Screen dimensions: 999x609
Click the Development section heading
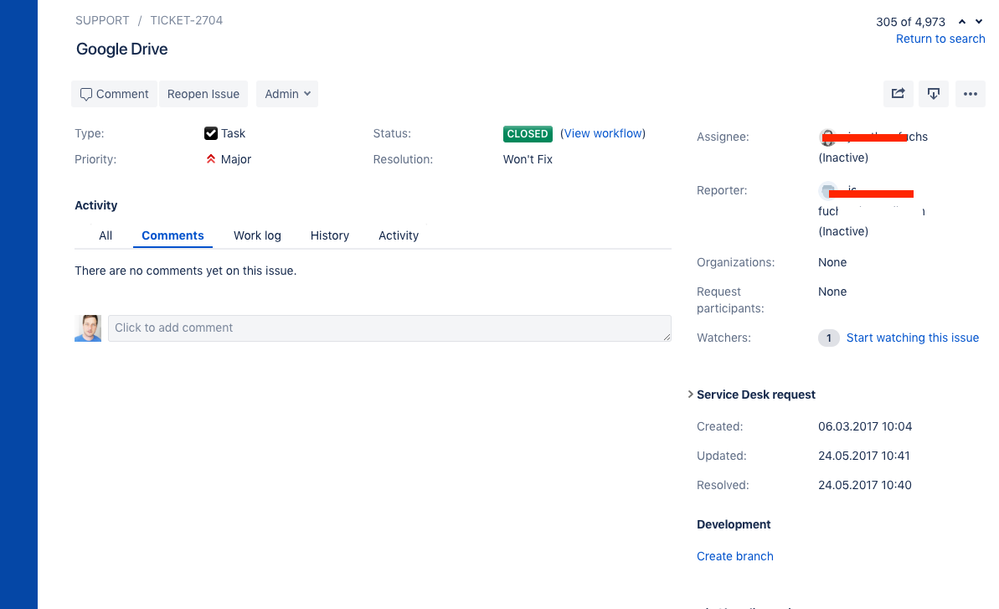[733, 524]
